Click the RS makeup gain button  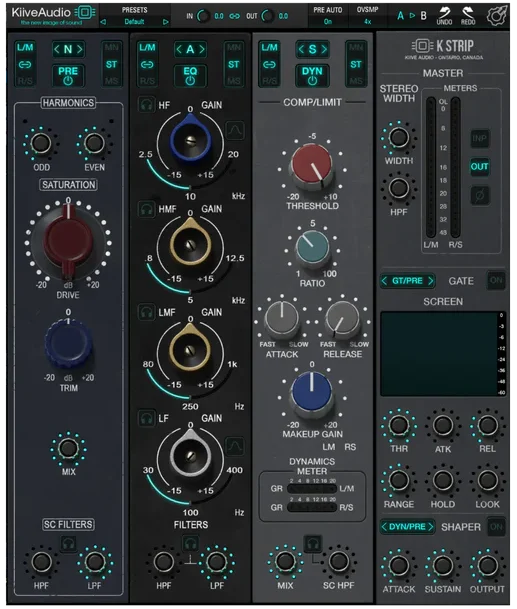[x=350, y=447]
